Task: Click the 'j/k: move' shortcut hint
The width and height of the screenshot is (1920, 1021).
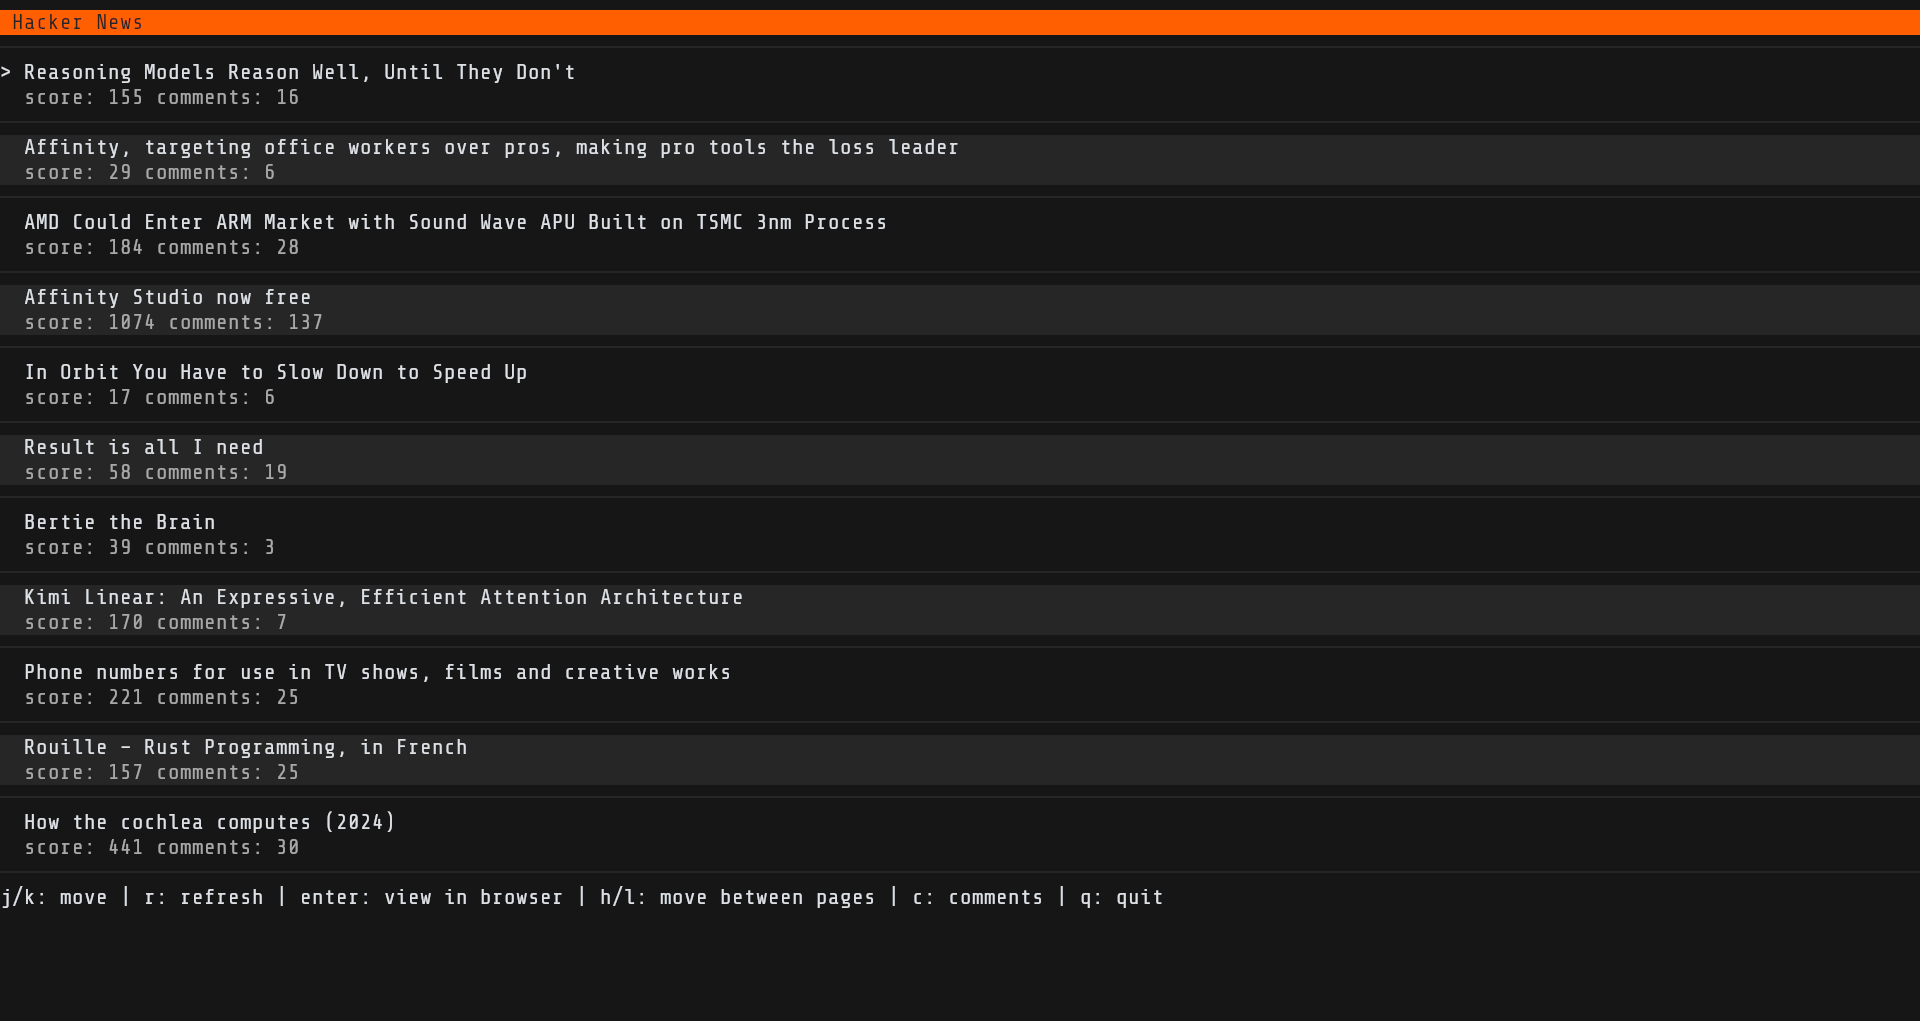Action: (x=54, y=897)
